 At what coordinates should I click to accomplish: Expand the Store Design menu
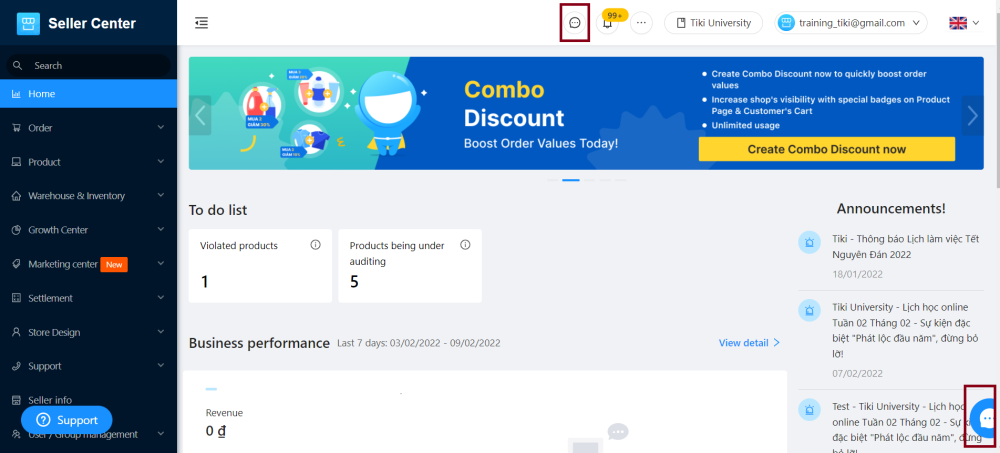89,332
